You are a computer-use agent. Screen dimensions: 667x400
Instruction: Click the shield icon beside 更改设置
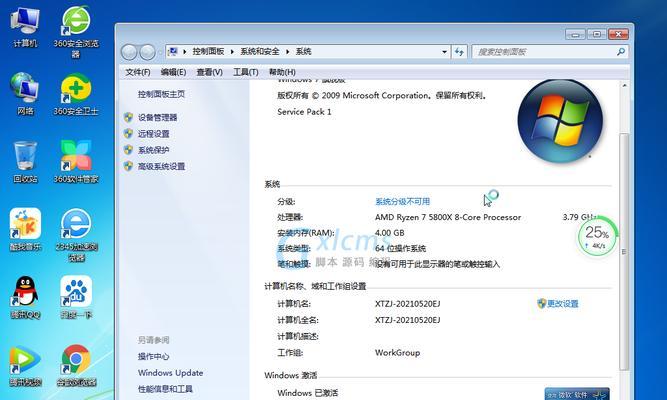541,303
